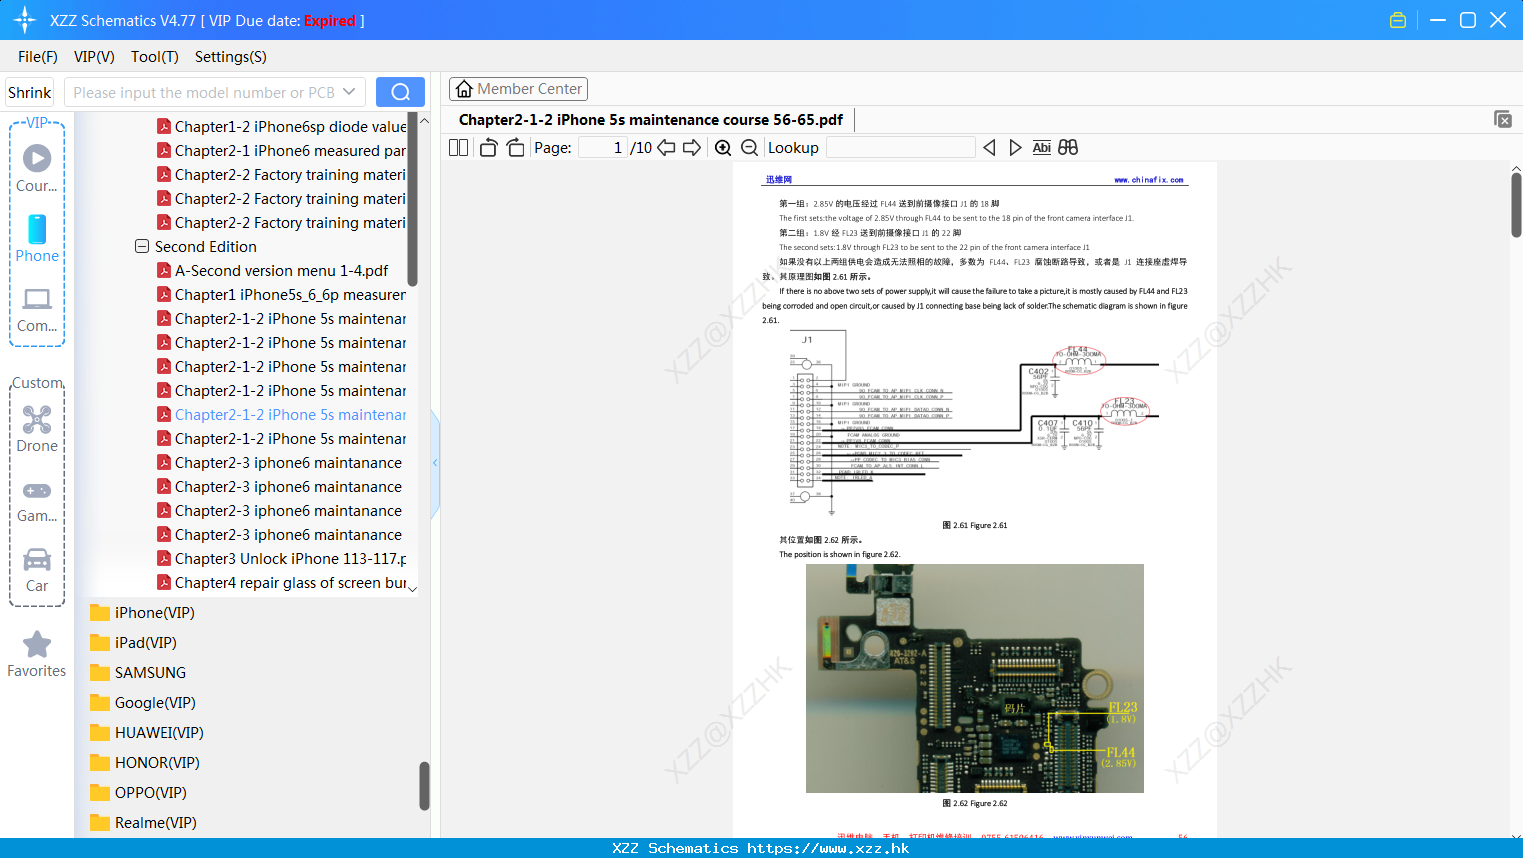Collapse the left panel handle

pyautogui.click(x=435, y=462)
